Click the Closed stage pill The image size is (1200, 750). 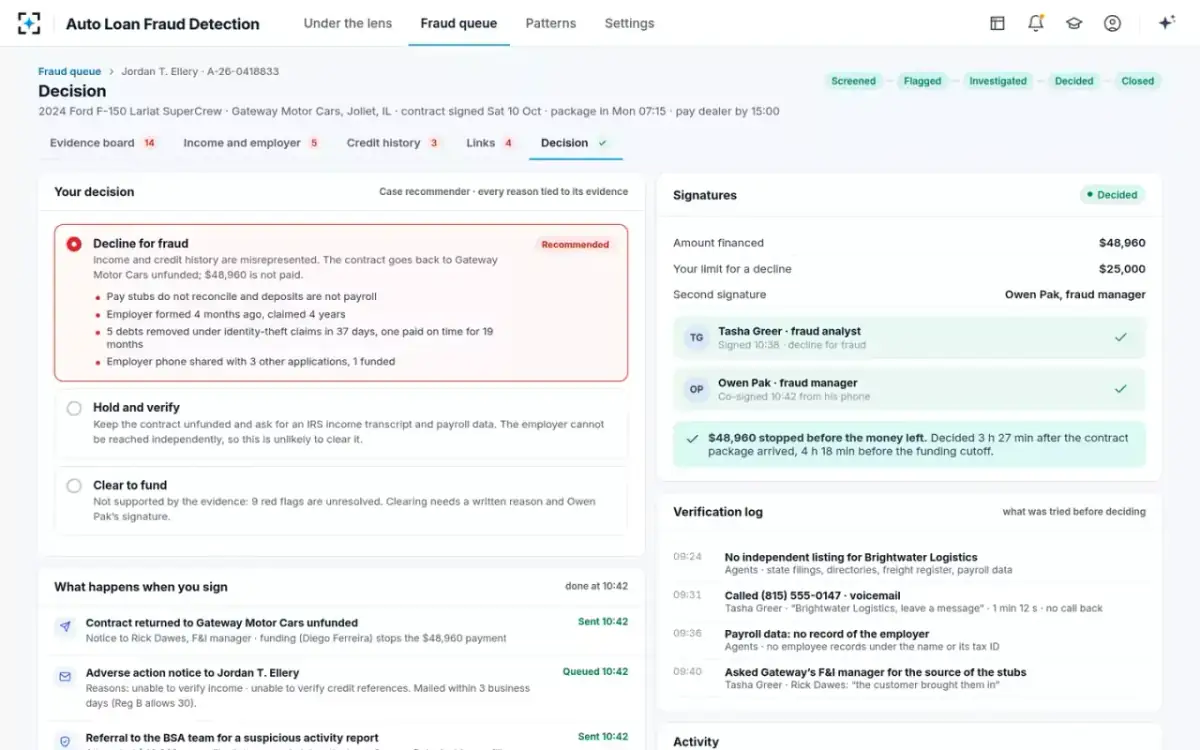point(1137,81)
